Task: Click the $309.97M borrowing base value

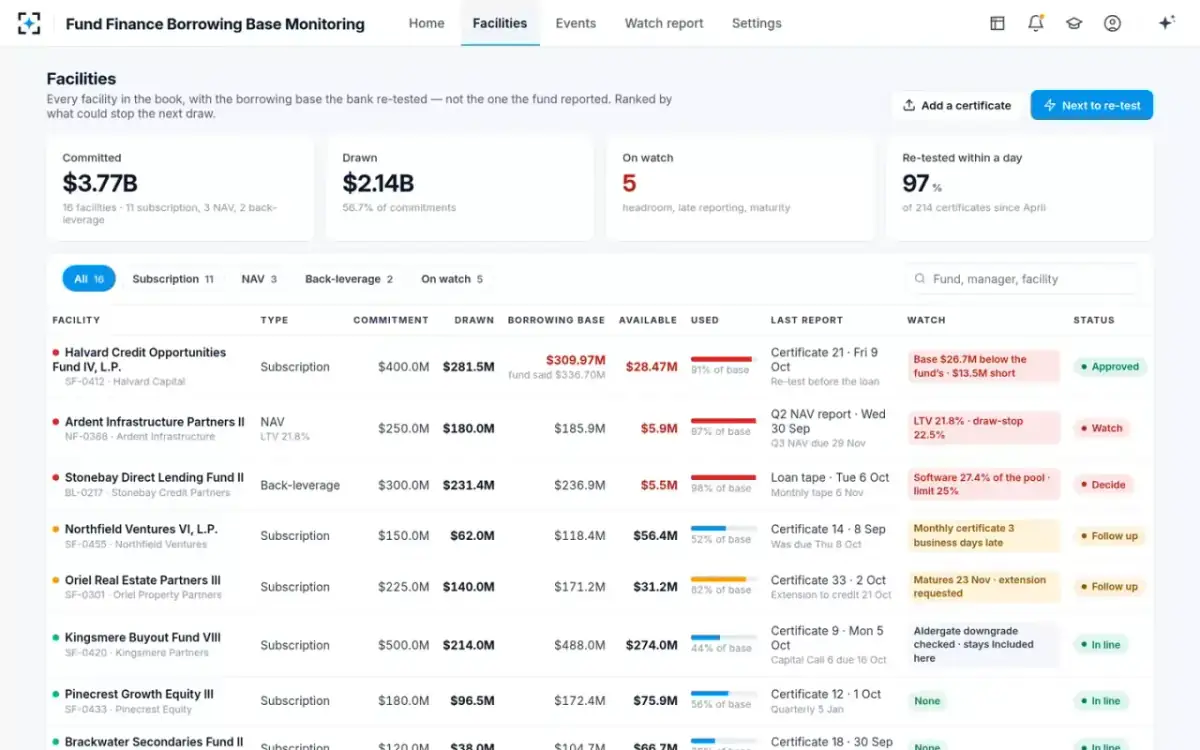Action: click(576, 360)
